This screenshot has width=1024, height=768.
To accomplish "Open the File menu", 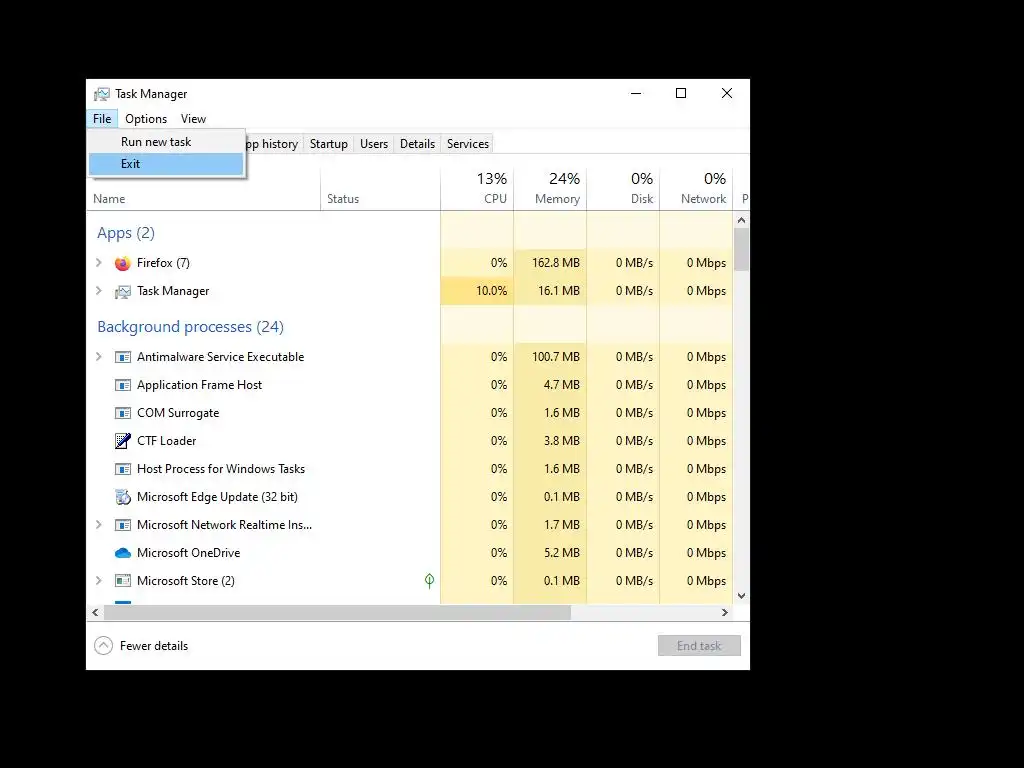I will coord(102,119).
